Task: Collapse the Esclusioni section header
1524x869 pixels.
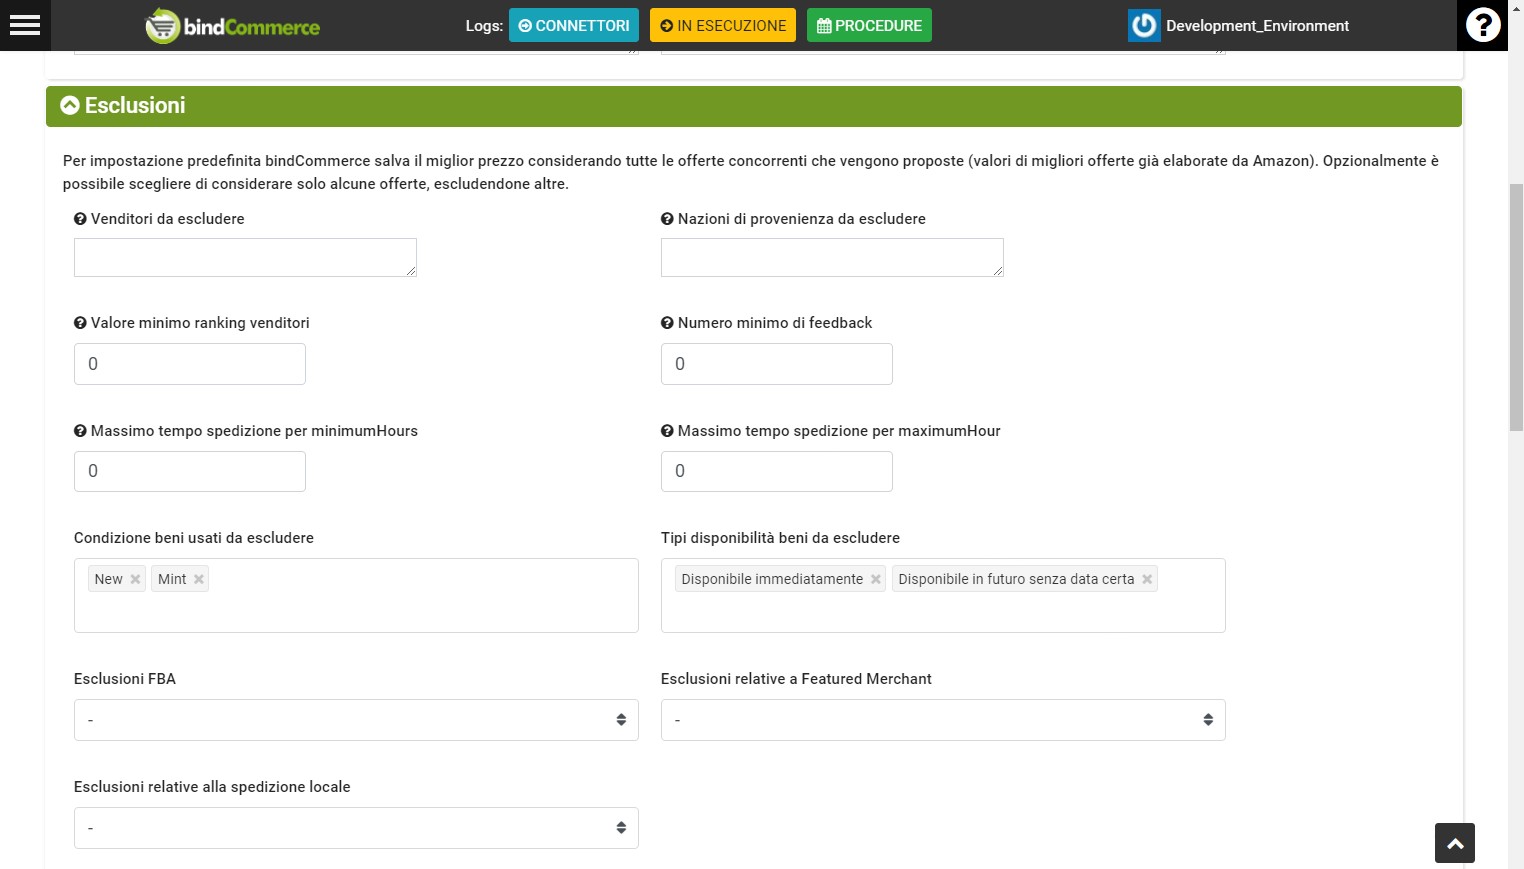Action: tap(69, 105)
